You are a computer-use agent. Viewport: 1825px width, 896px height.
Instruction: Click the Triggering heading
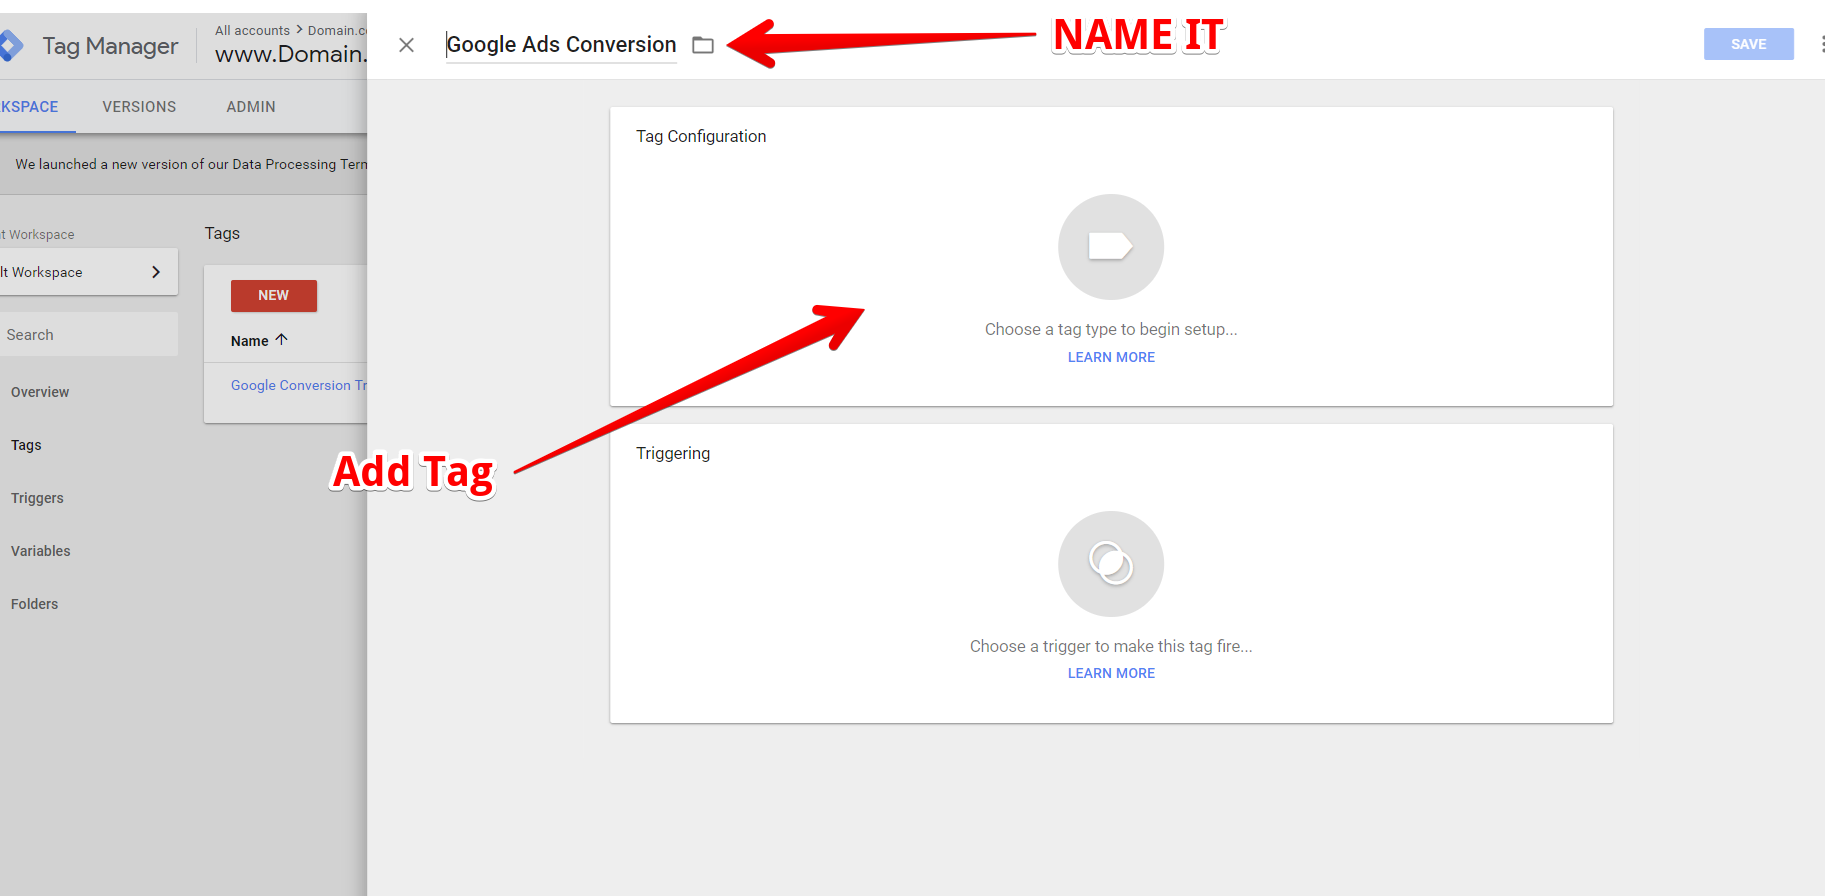pos(673,453)
